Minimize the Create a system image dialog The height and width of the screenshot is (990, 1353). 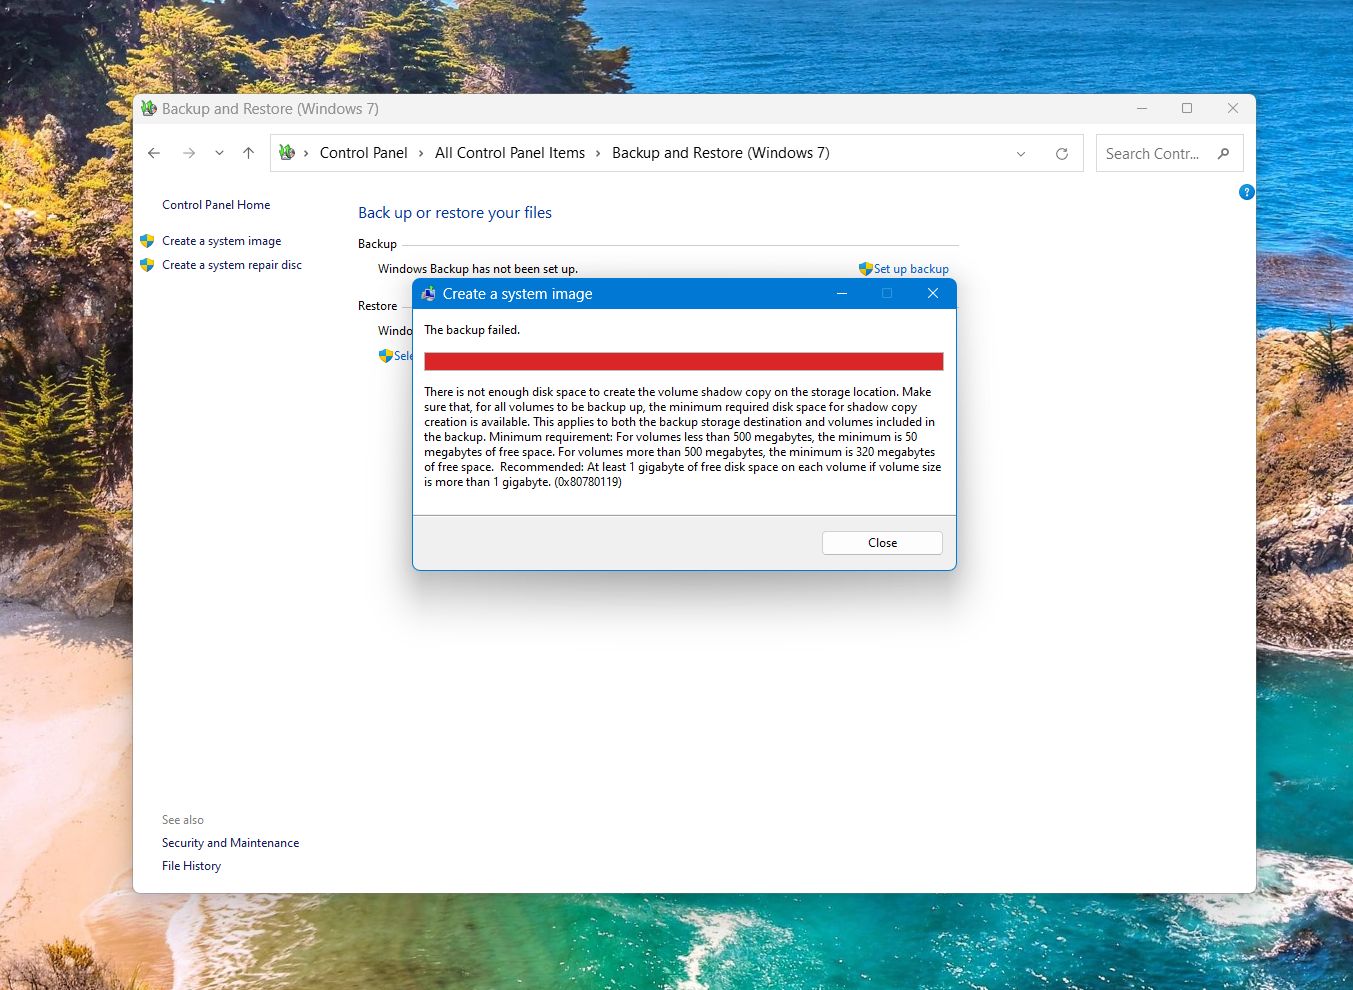[x=842, y=293]
